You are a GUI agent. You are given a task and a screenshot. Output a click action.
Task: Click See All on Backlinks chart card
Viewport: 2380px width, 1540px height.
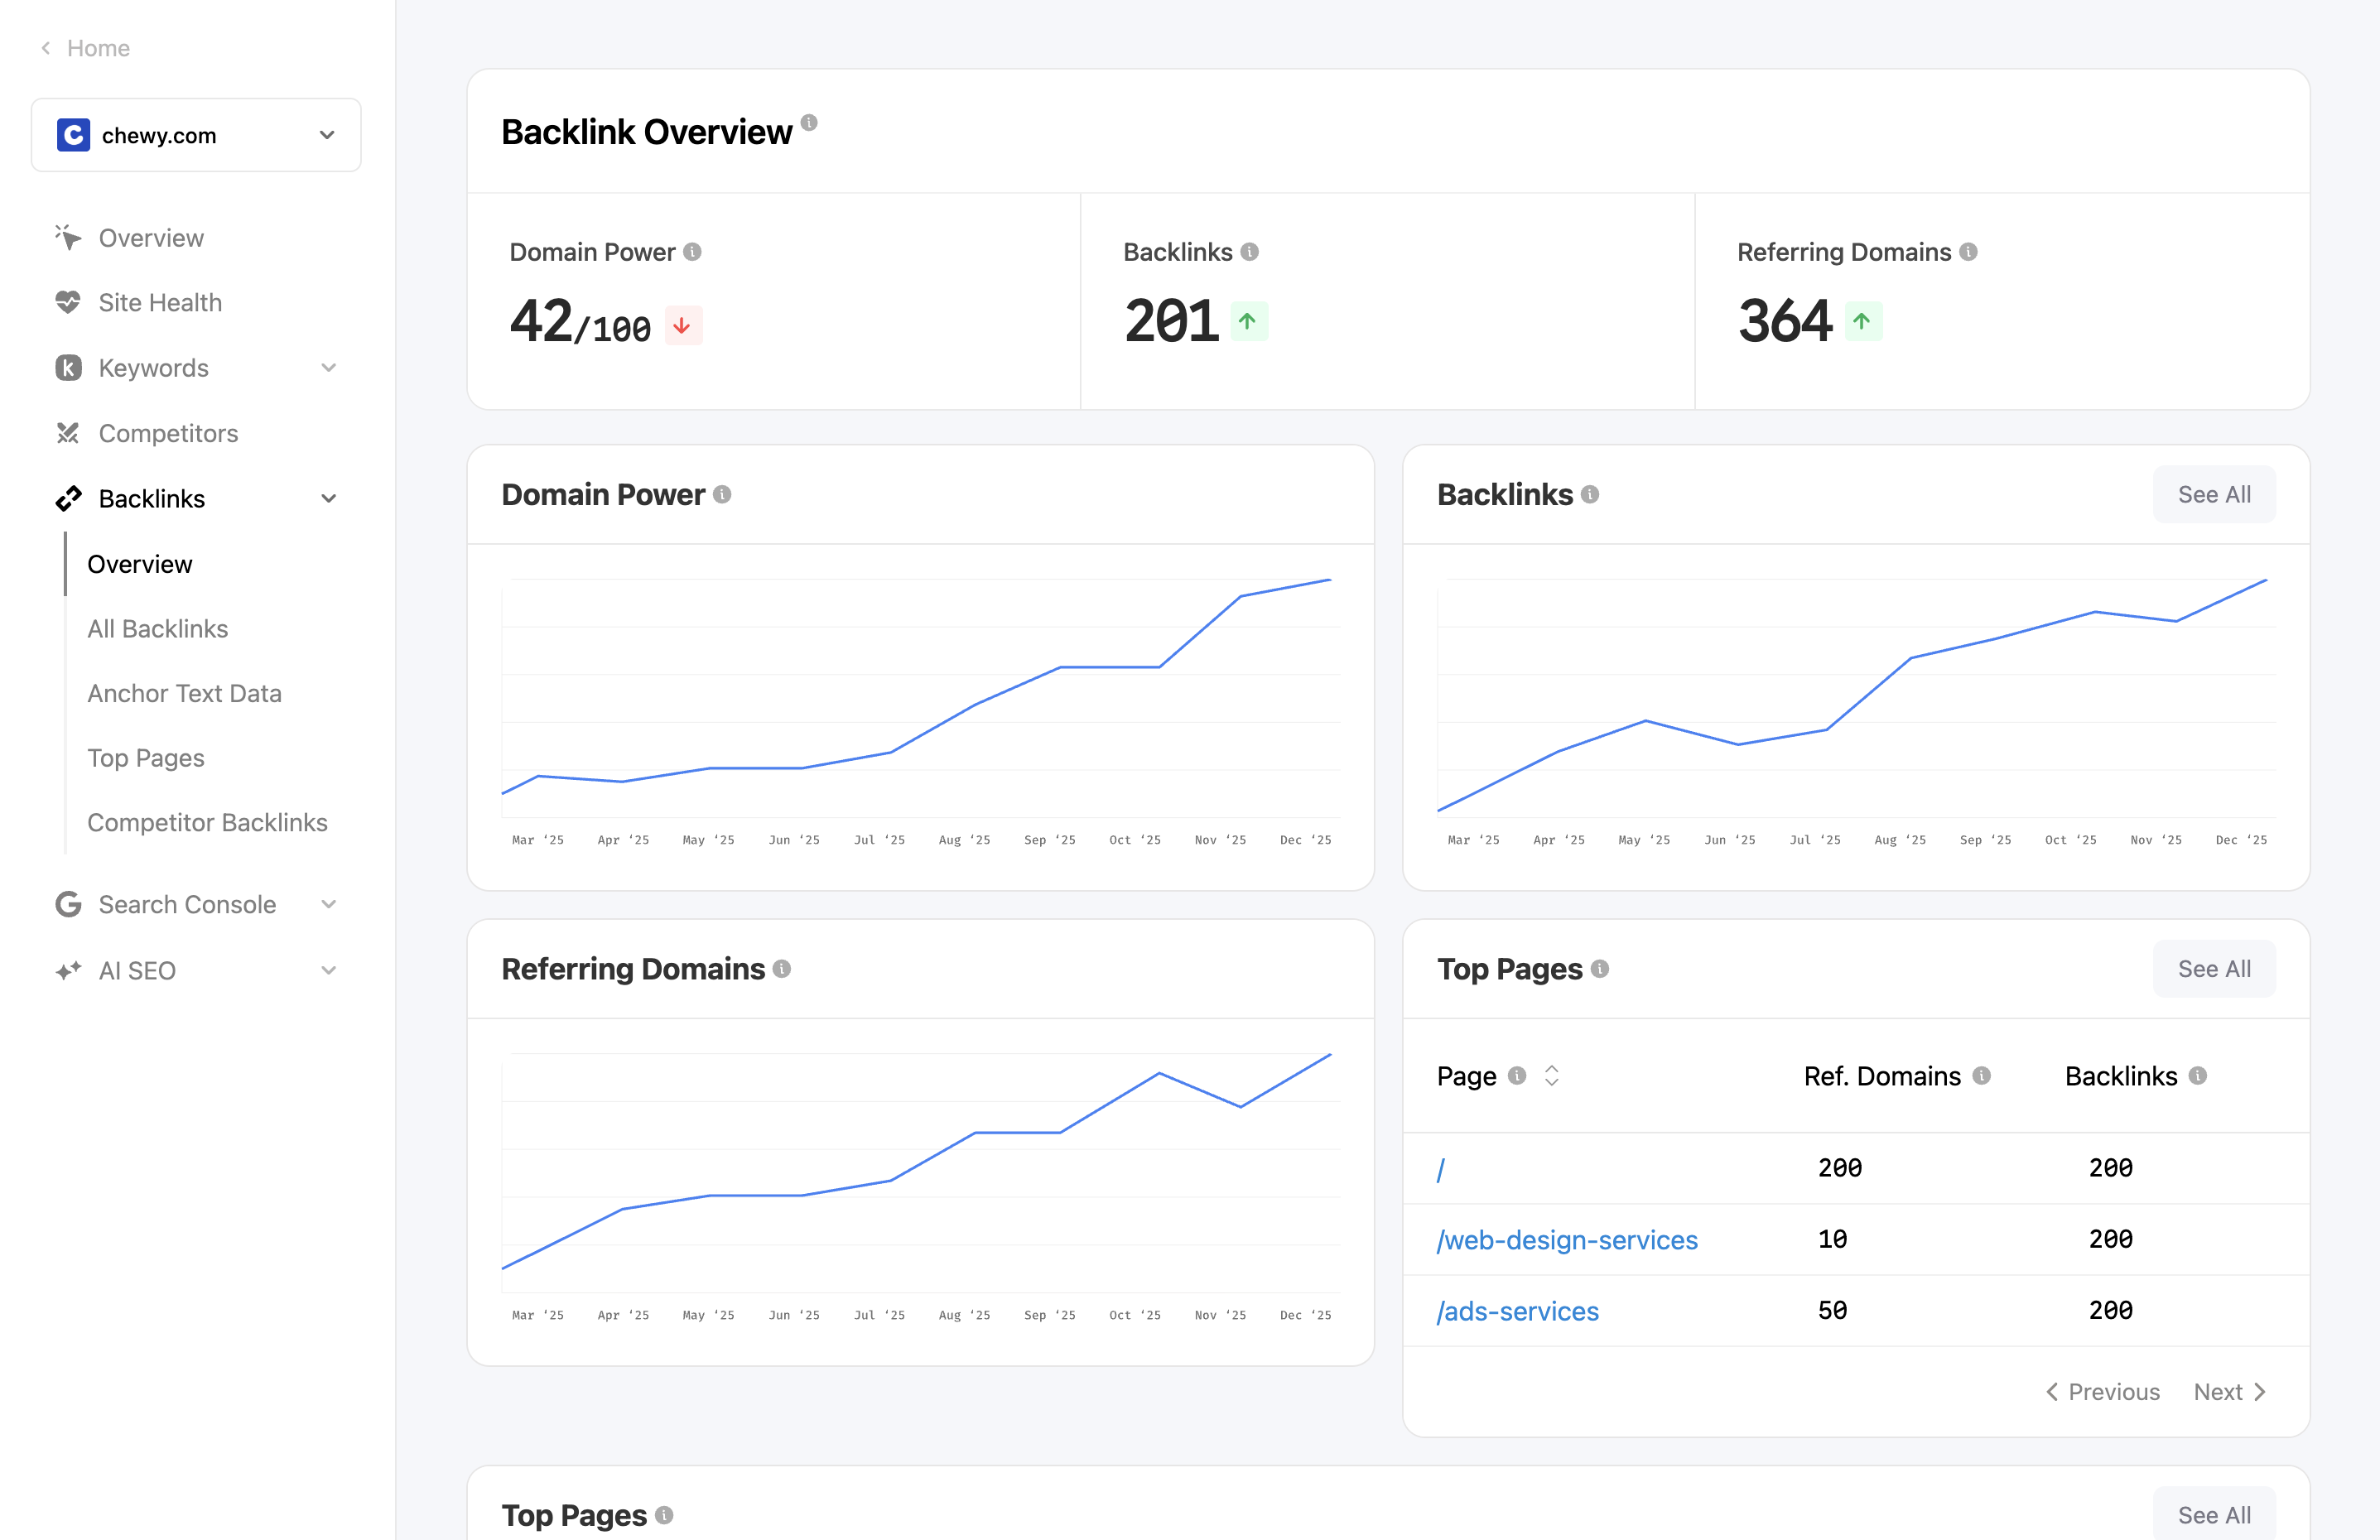[x=2213, y=494]
